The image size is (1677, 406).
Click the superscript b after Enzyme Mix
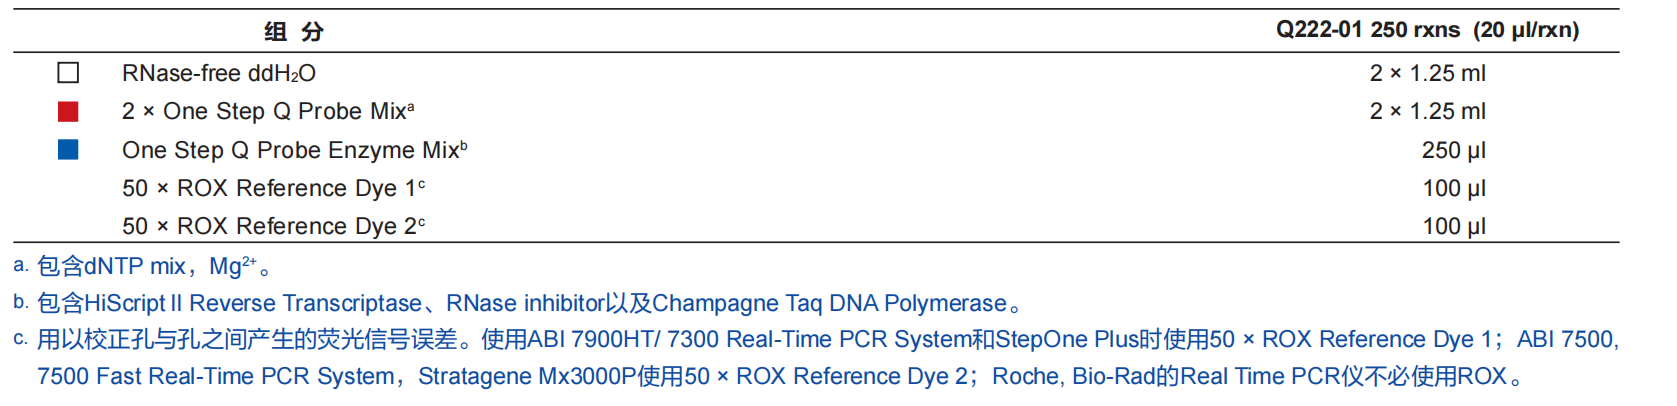(x=464, y=144)
